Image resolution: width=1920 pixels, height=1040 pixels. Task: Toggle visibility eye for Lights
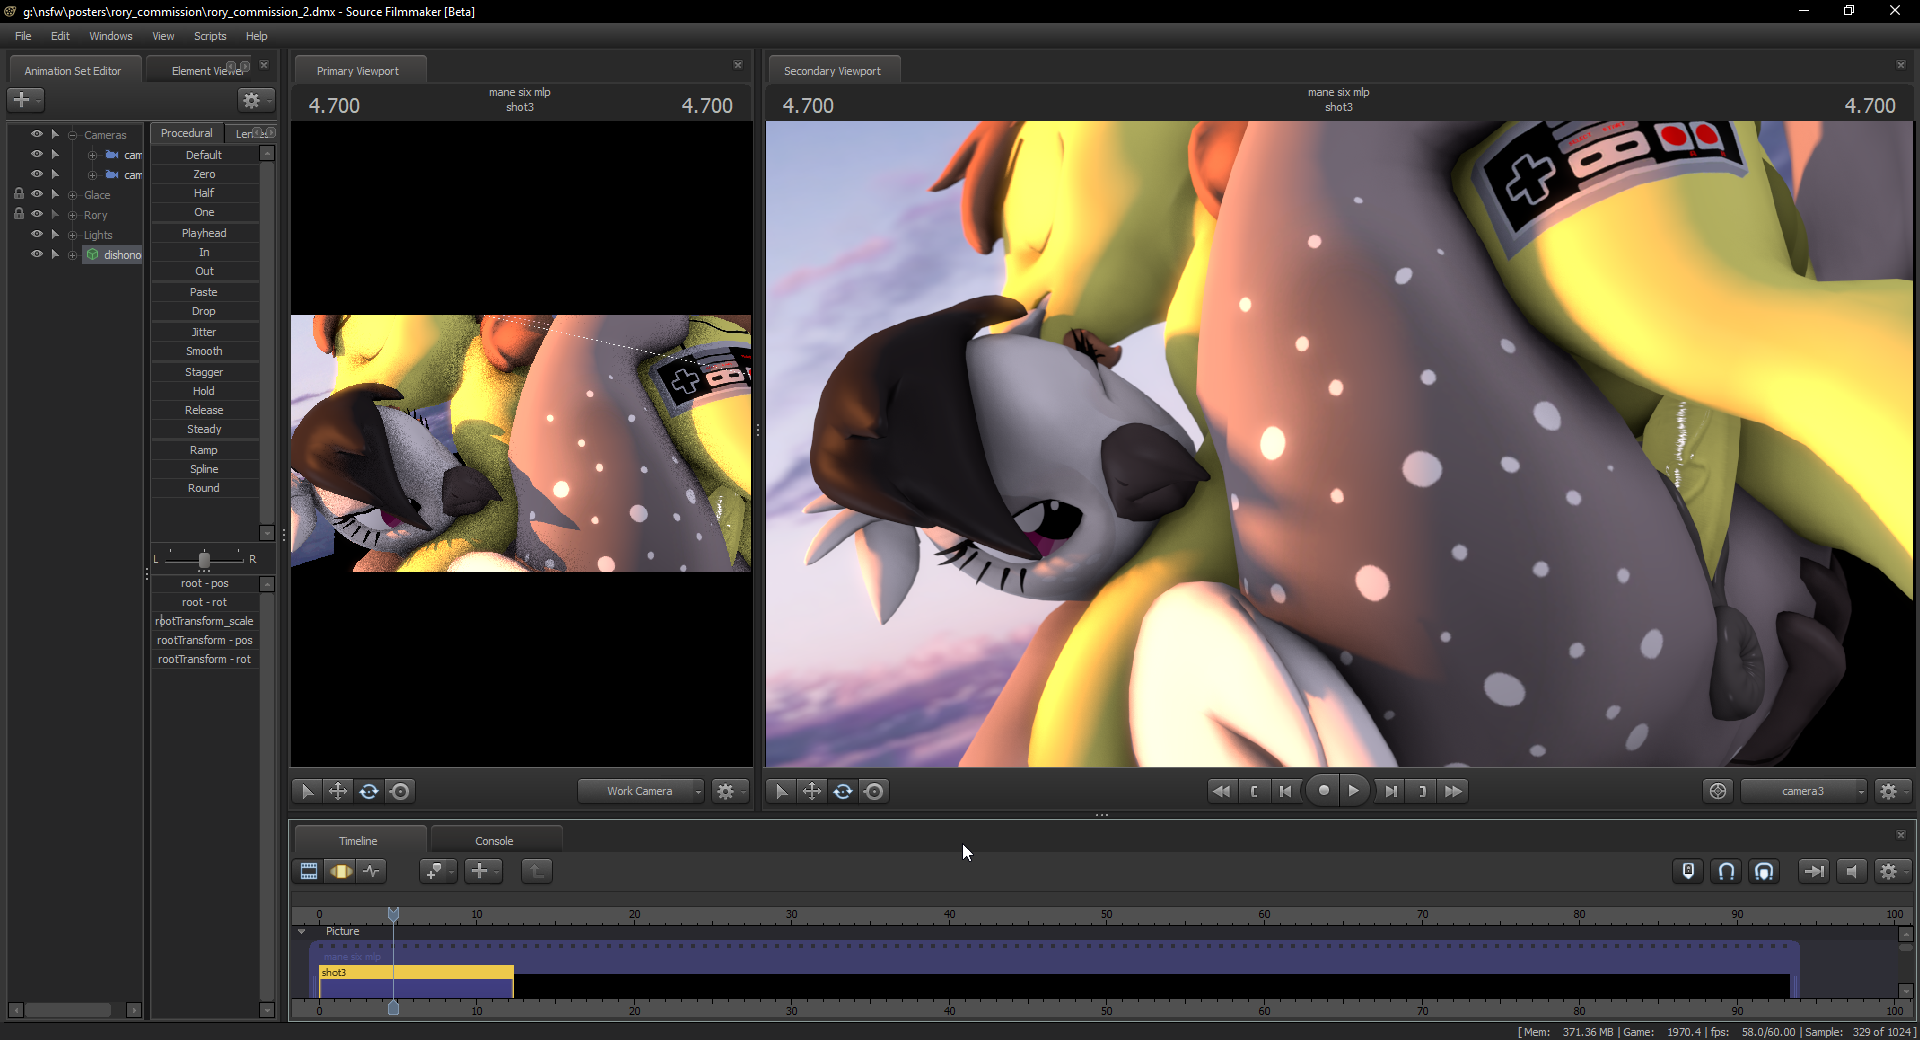(x=37, y=234)
